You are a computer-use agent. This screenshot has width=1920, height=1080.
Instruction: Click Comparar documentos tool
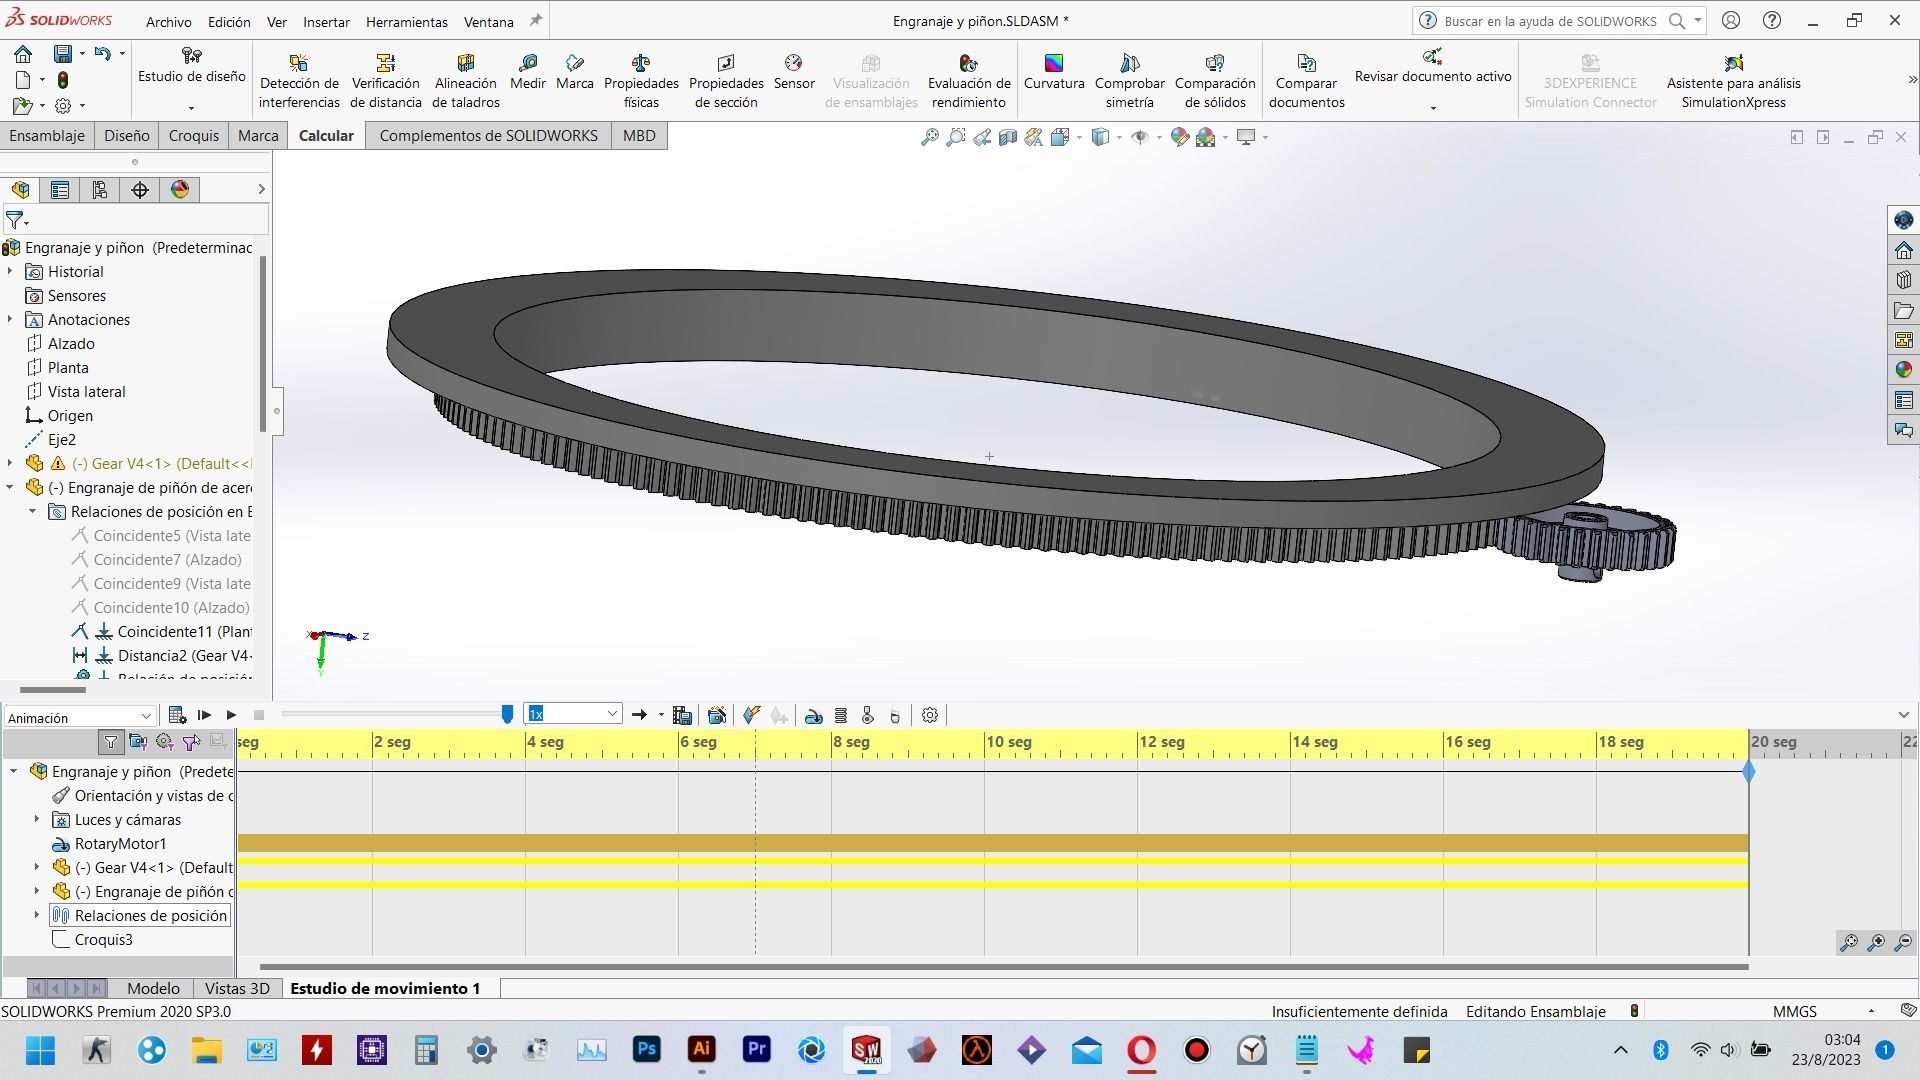click(1306, 81)
